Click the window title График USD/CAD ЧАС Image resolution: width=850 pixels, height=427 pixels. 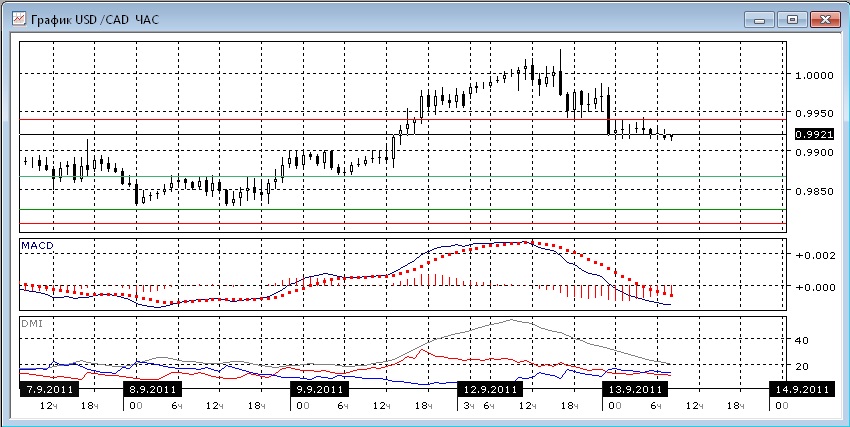(94, 20)
